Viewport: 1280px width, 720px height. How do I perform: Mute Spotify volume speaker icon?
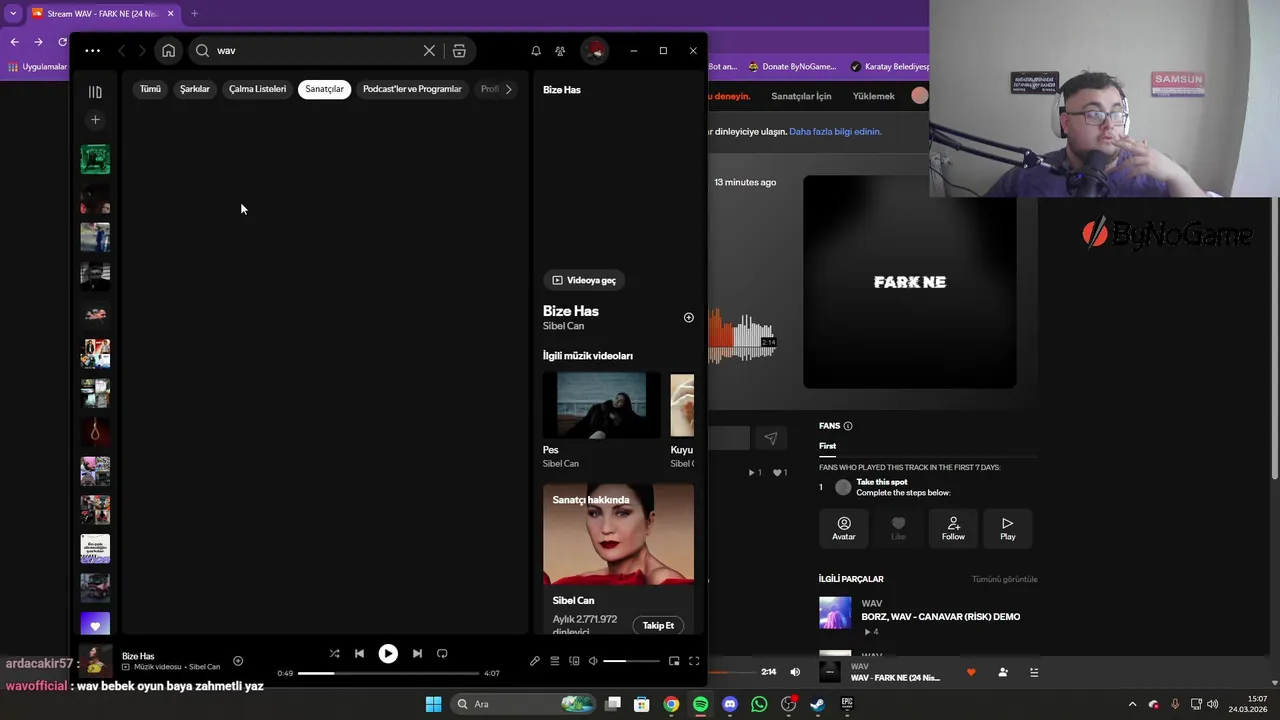pos(593,661)
